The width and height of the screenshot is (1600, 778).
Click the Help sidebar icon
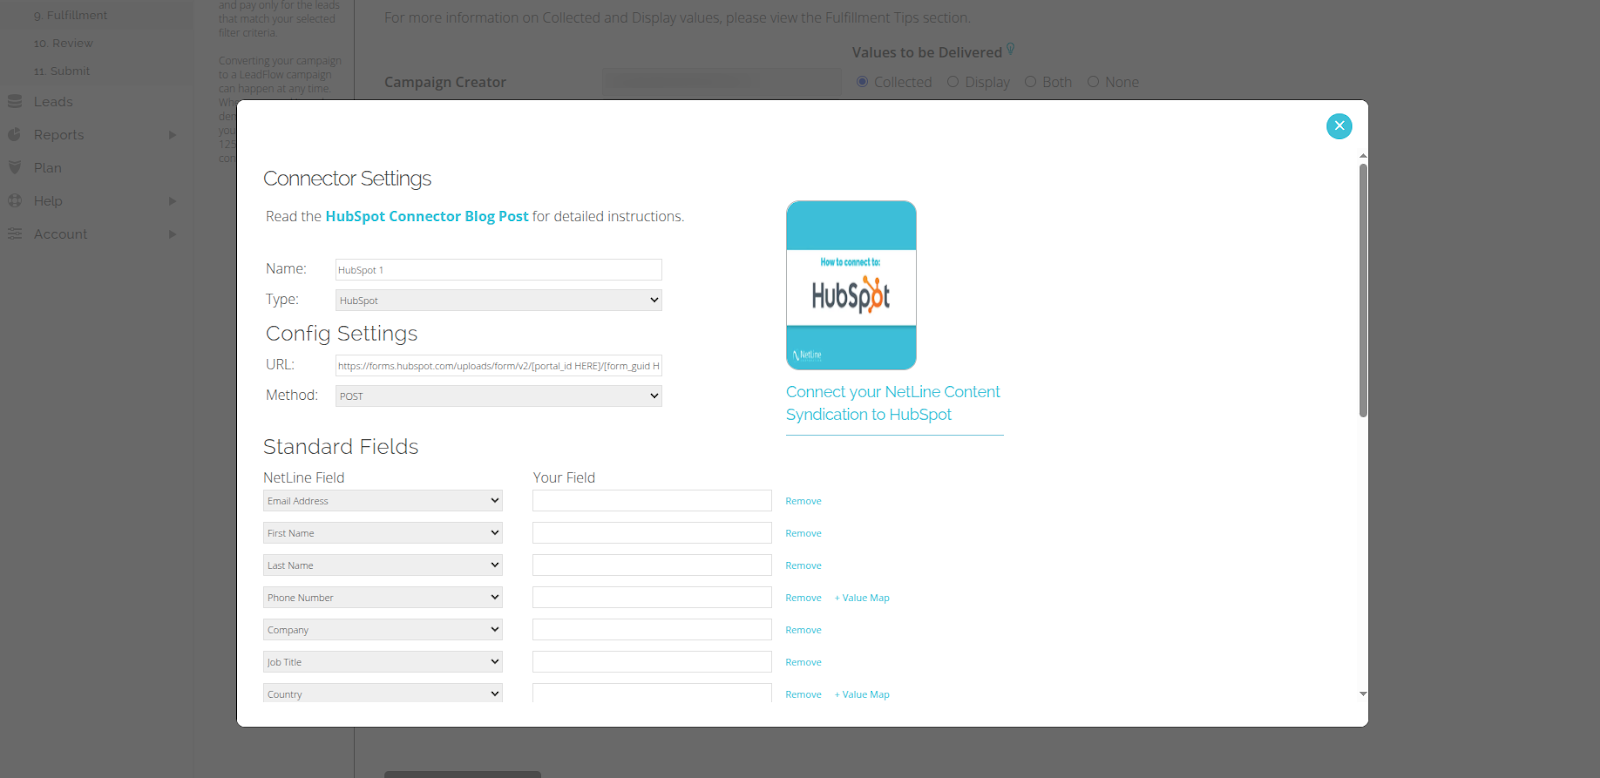tap(15, 201)
